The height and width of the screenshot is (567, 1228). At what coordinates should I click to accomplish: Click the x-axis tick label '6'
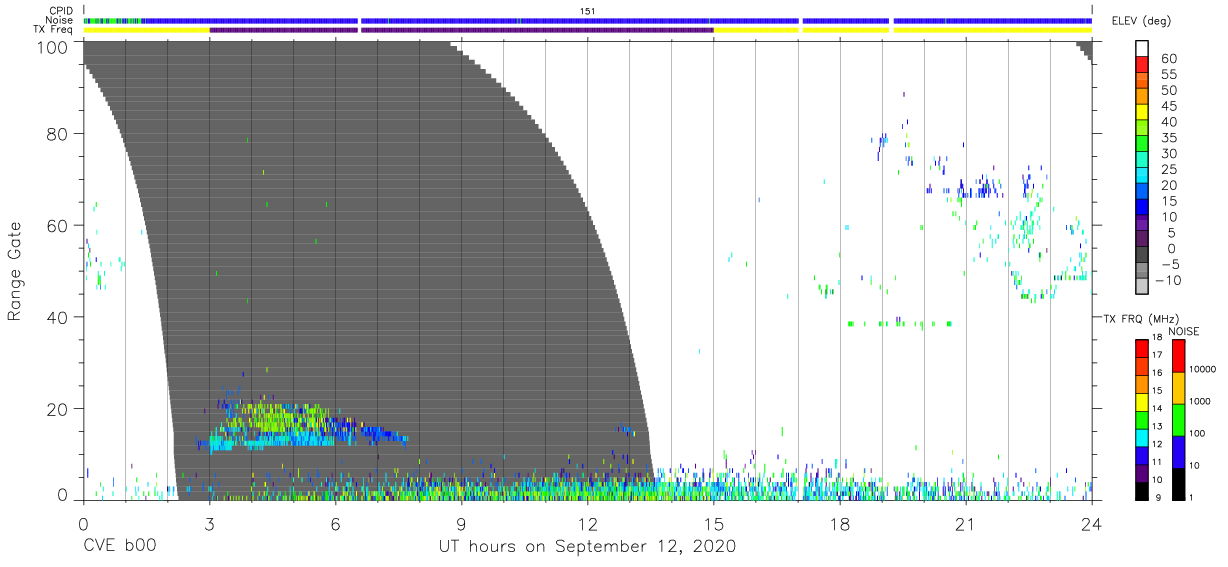[335, 523]
